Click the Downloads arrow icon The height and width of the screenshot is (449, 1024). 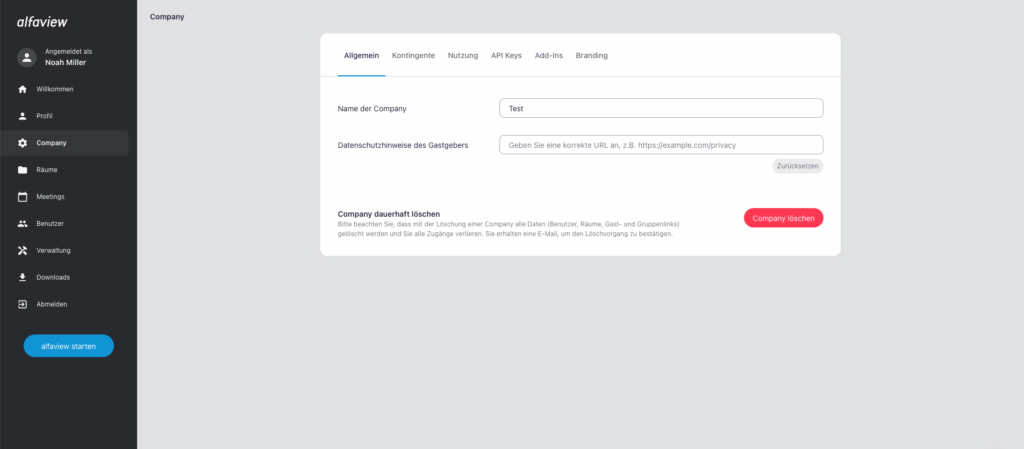click(22, 277)
